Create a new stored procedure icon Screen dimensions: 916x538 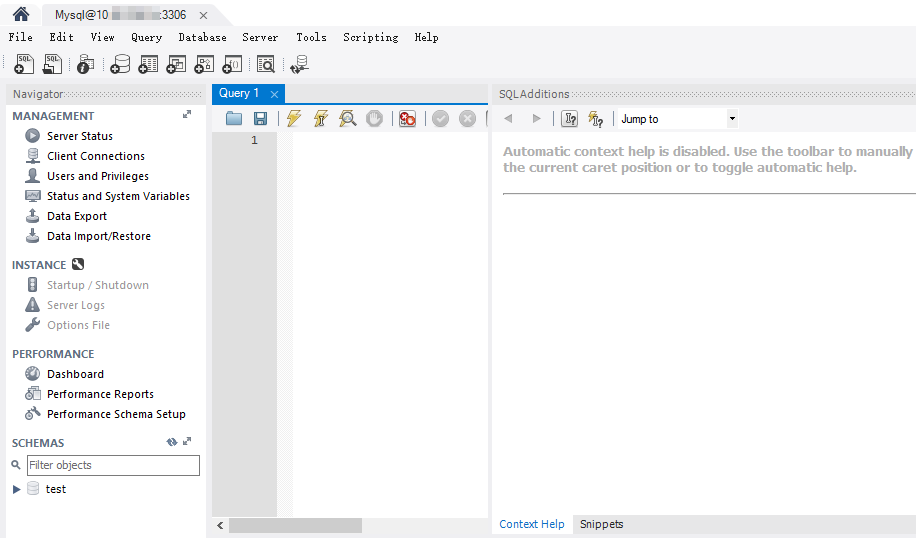tap(204, 64)
